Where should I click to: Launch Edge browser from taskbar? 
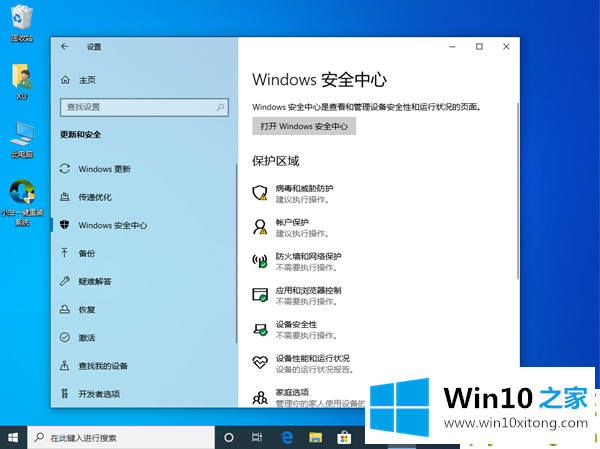(x=286, y=437)
